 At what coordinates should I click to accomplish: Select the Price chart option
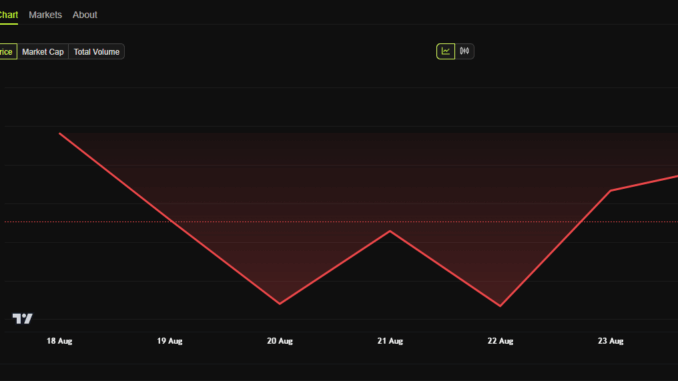point(8,51)
